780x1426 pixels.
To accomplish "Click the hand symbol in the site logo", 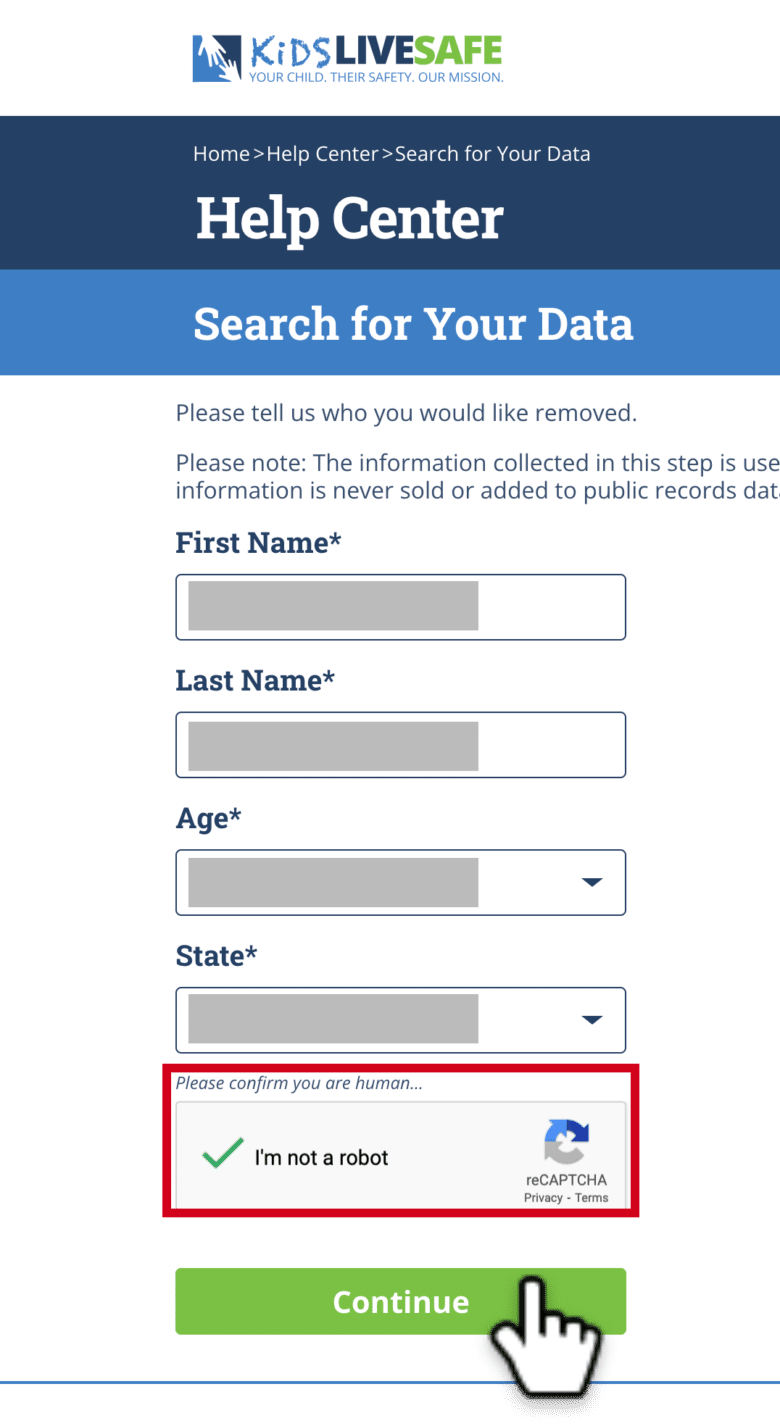I will point(215,57).
